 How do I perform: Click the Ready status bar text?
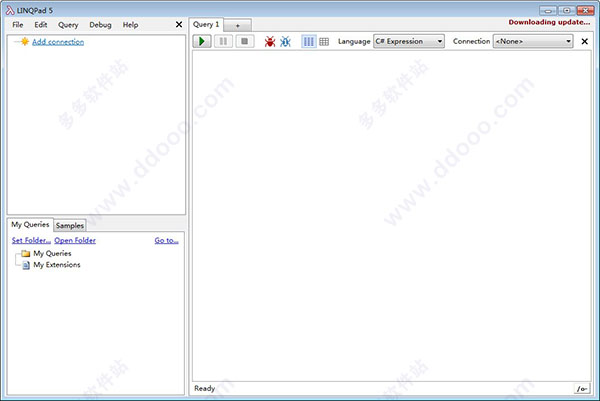tap(204, 388)
